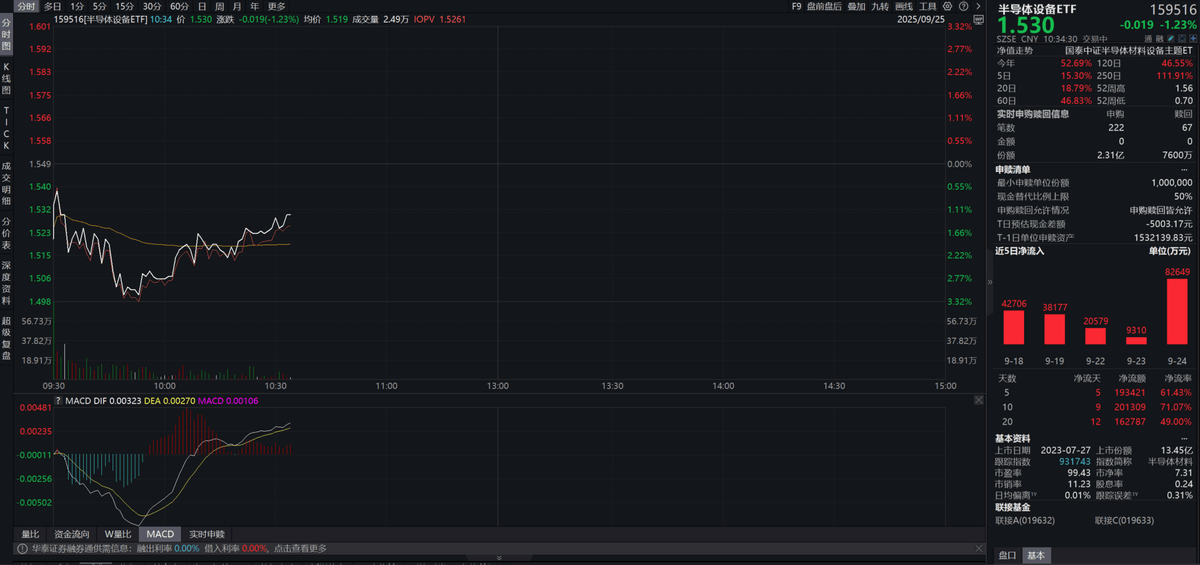
Task: Click the 9-24 net inflow bar
Action: point(1176,311)
